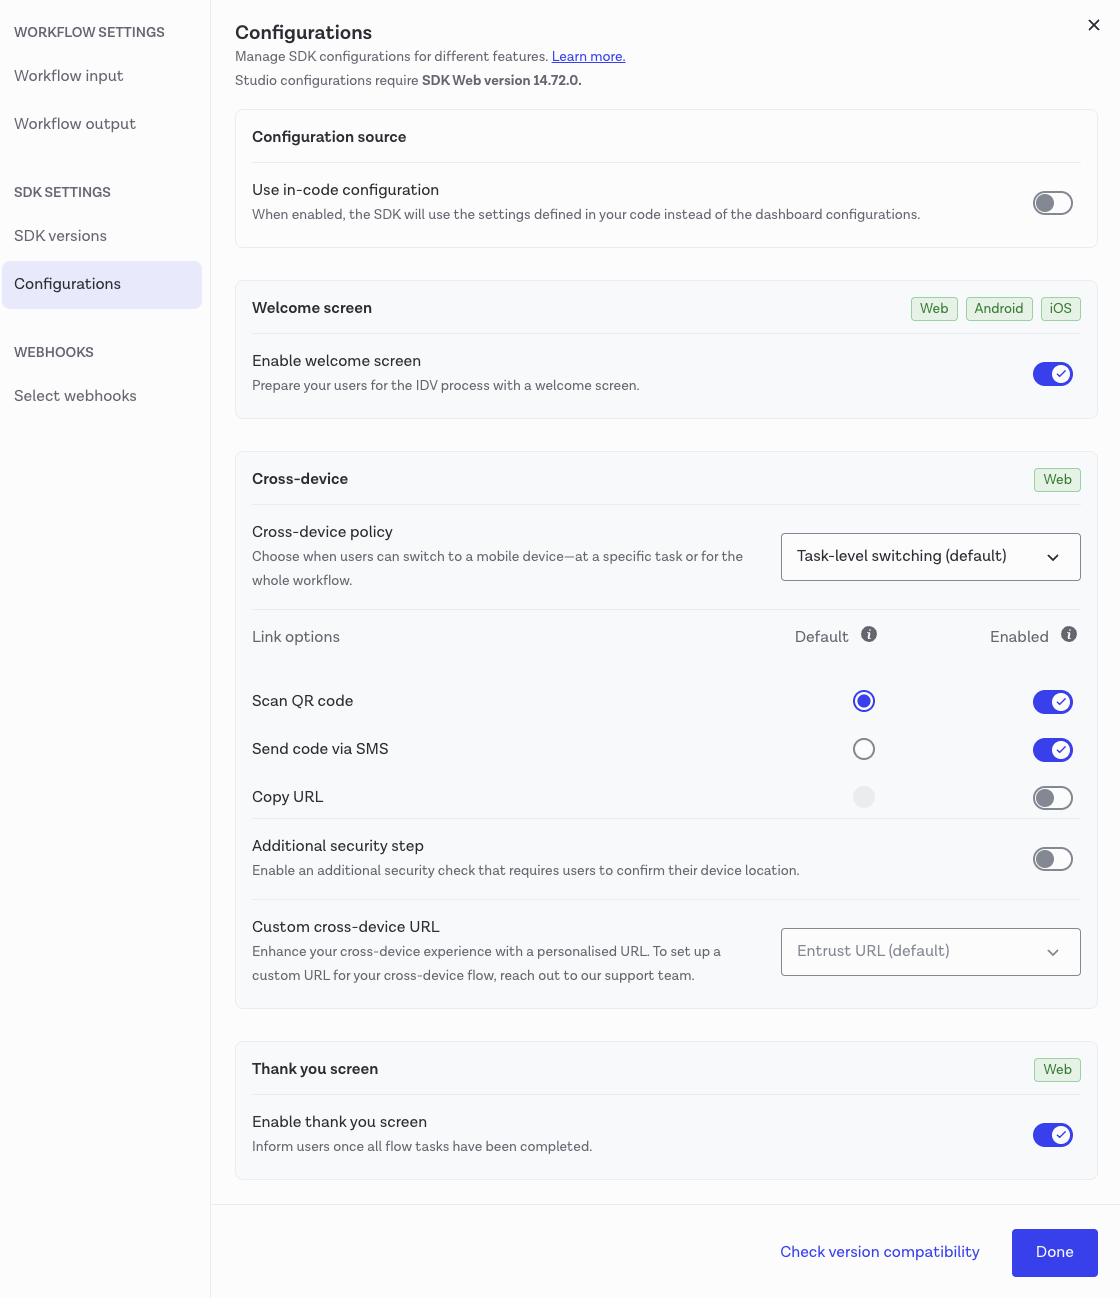Go to Workflow input settings
The image size is (1120, 1298).
coord(69,76)
